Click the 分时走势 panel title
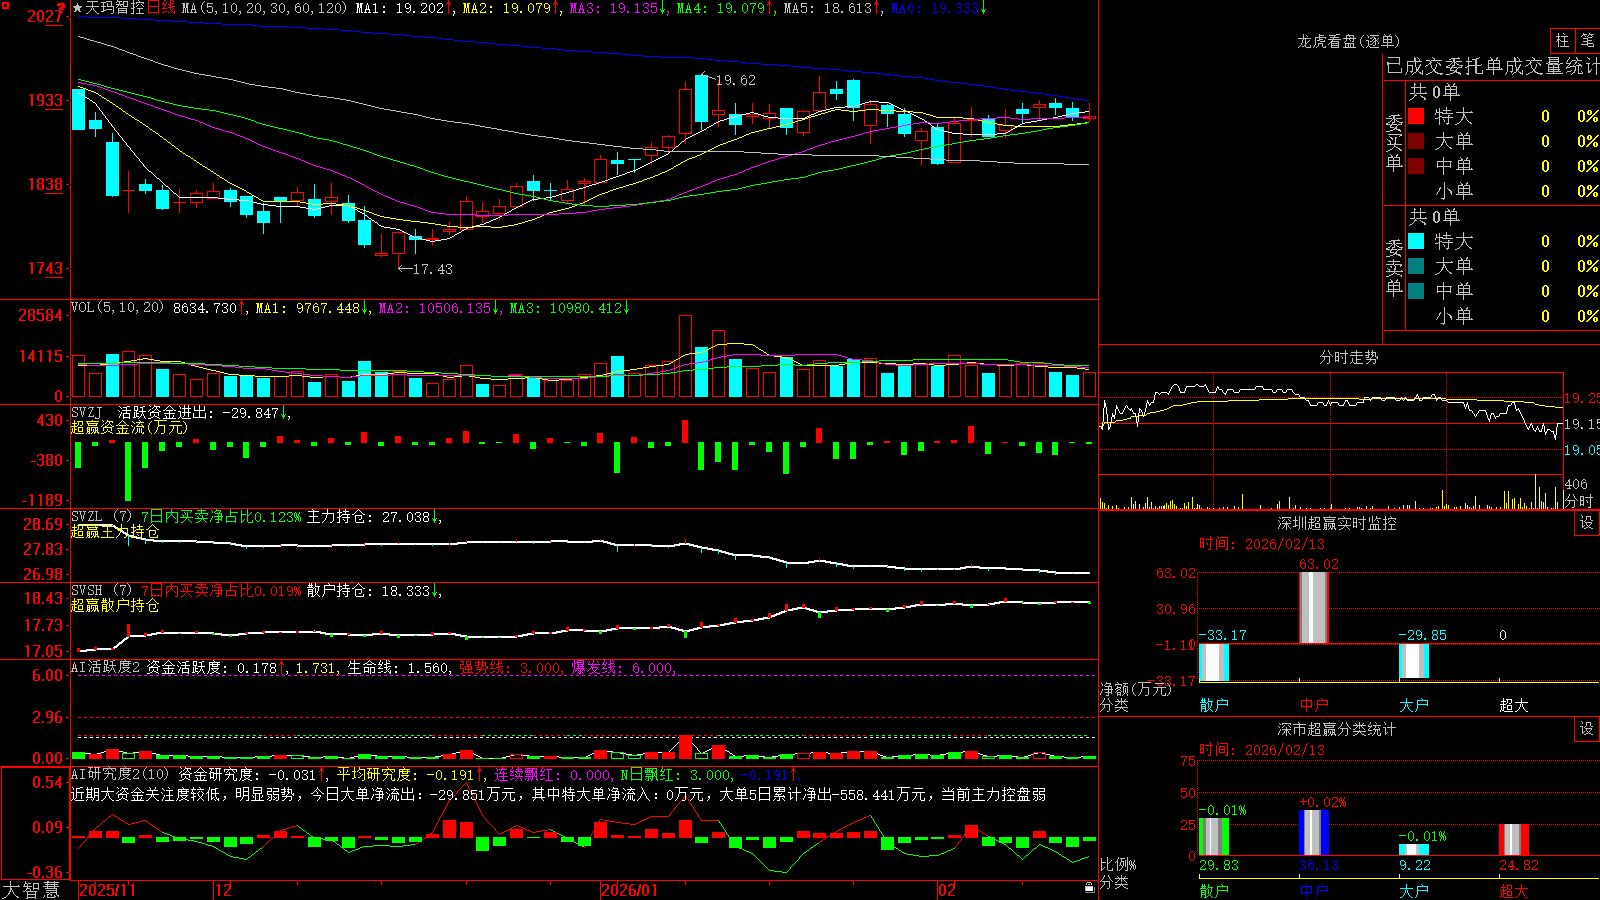1600x900 pixels. pyautogui.click(x=1349, y=357)
